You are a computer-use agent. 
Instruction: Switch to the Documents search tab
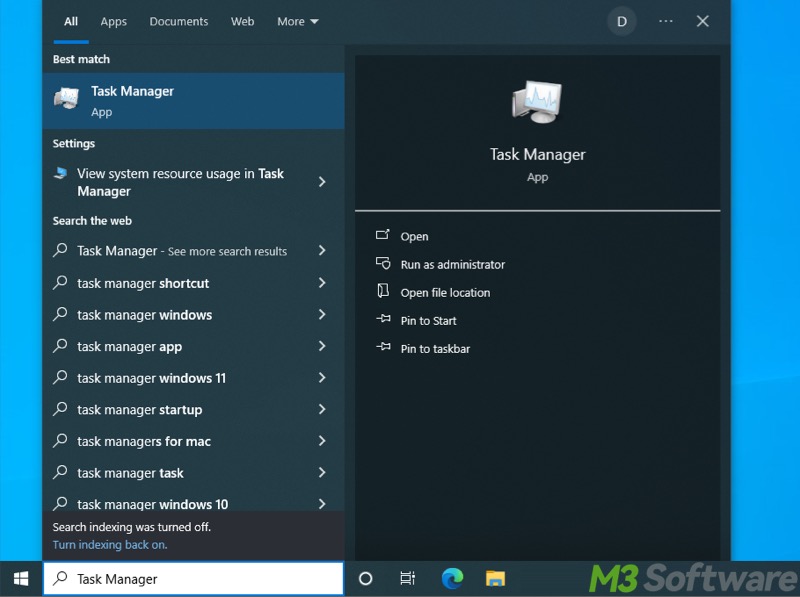click(178, 21)
